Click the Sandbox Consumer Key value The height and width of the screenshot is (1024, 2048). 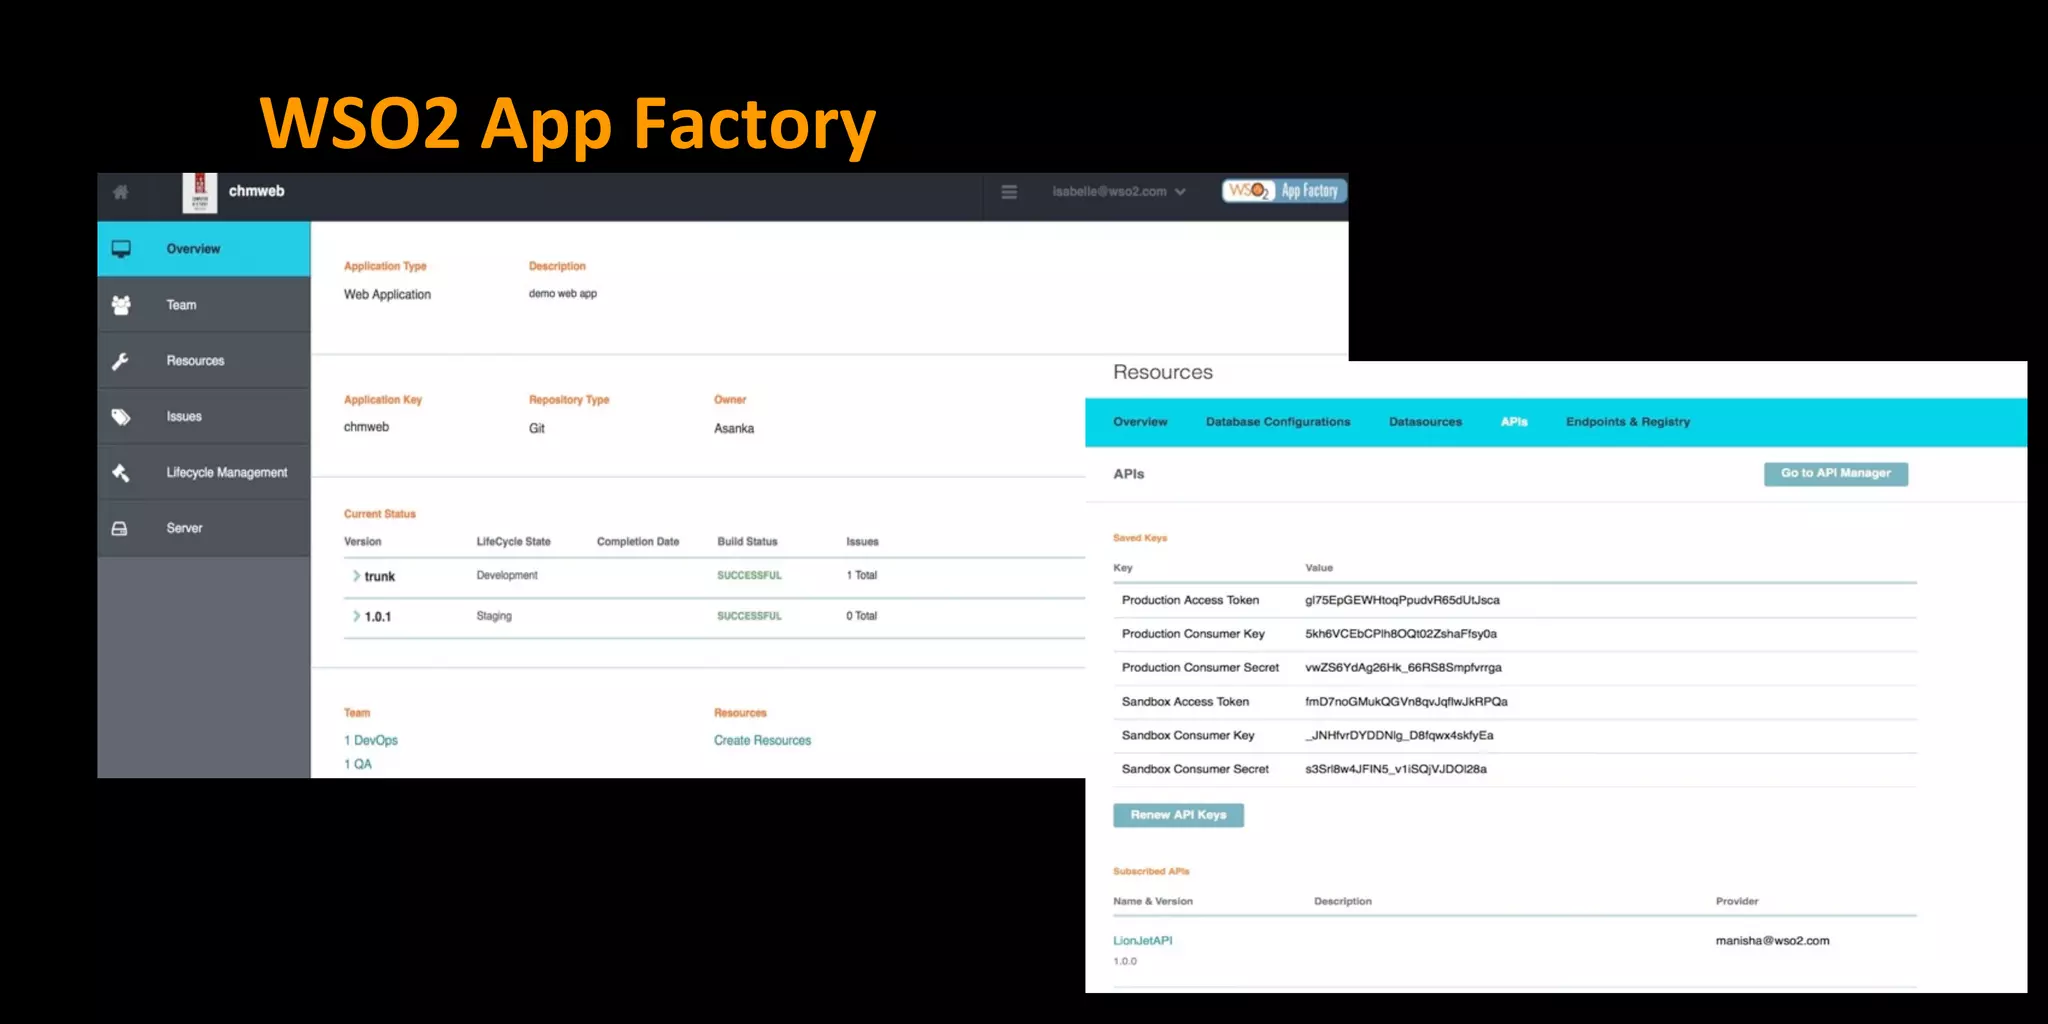1399,736
